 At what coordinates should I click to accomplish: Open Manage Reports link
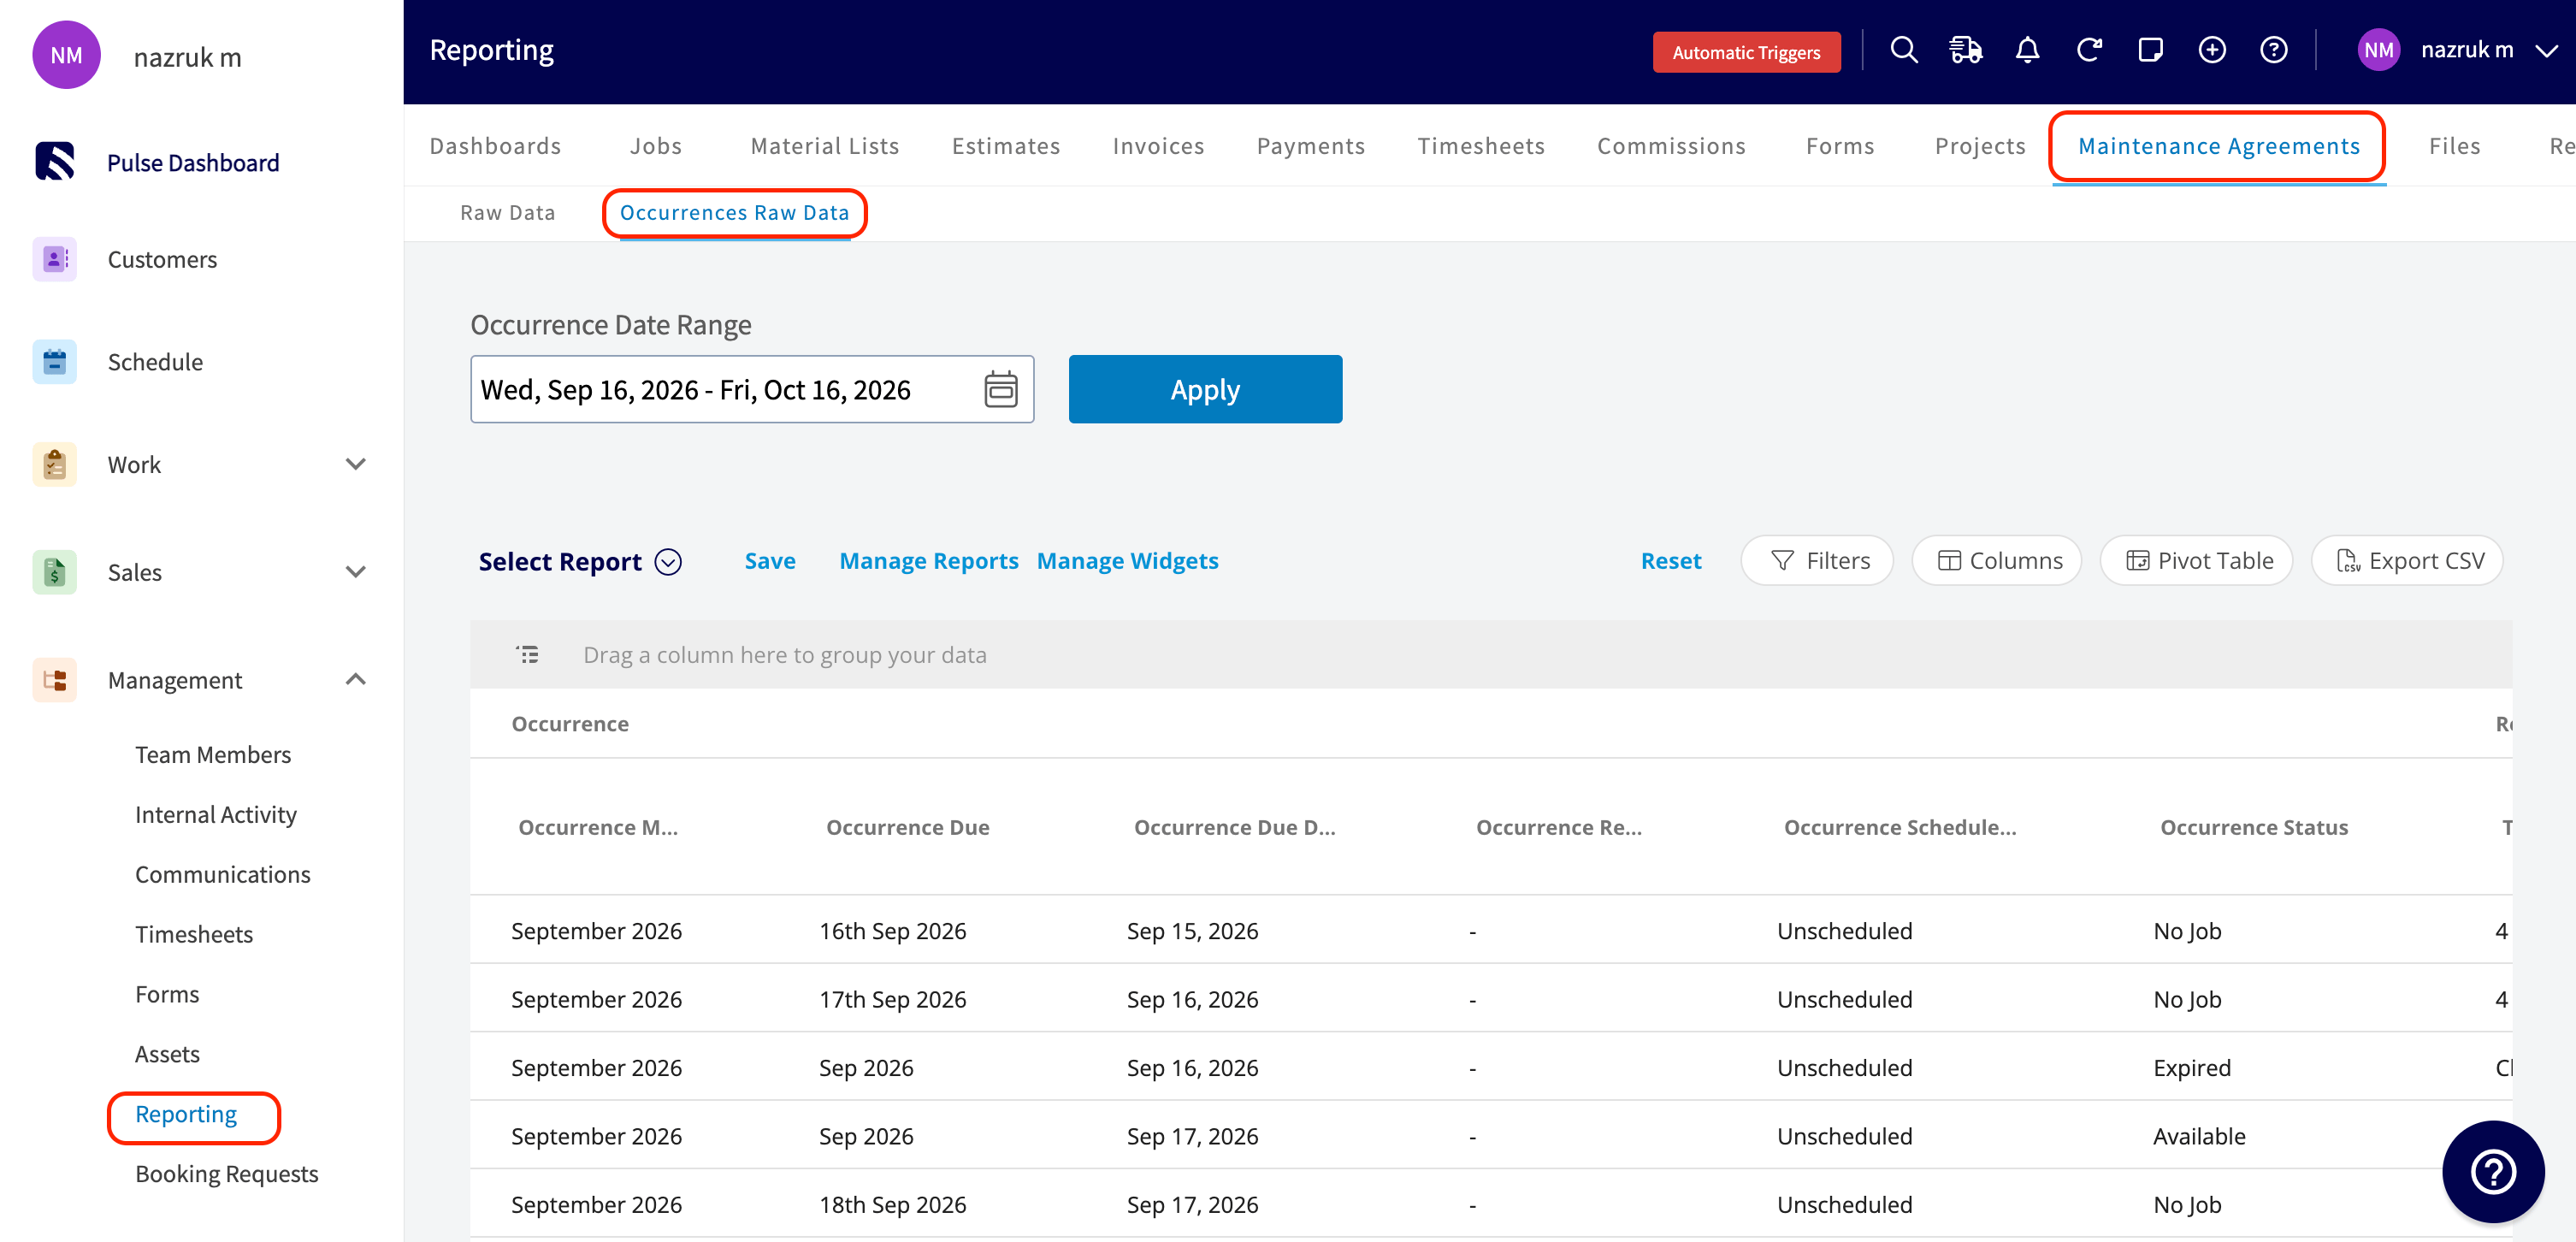click(x=928, y=561)
